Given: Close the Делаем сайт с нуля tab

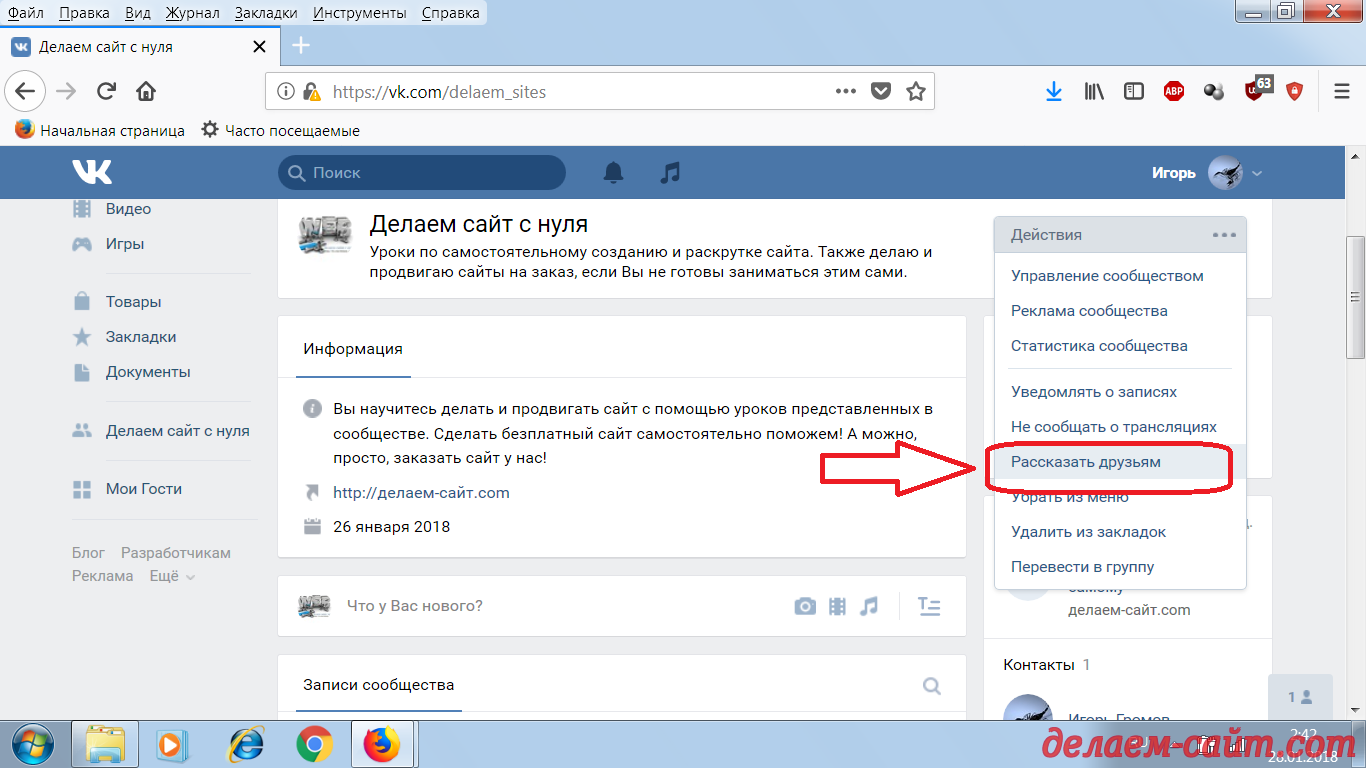Looking at the screenshot, I should coord(260,47).
